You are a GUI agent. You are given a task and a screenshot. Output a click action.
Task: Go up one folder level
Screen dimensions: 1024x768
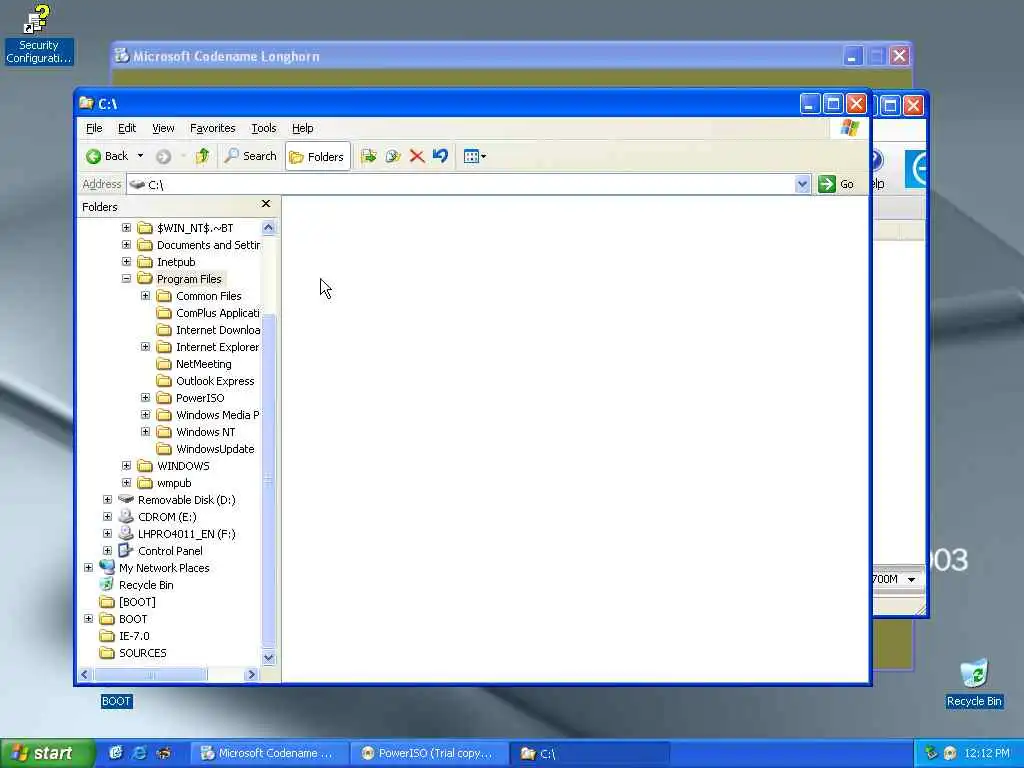(x=202, y=156)
